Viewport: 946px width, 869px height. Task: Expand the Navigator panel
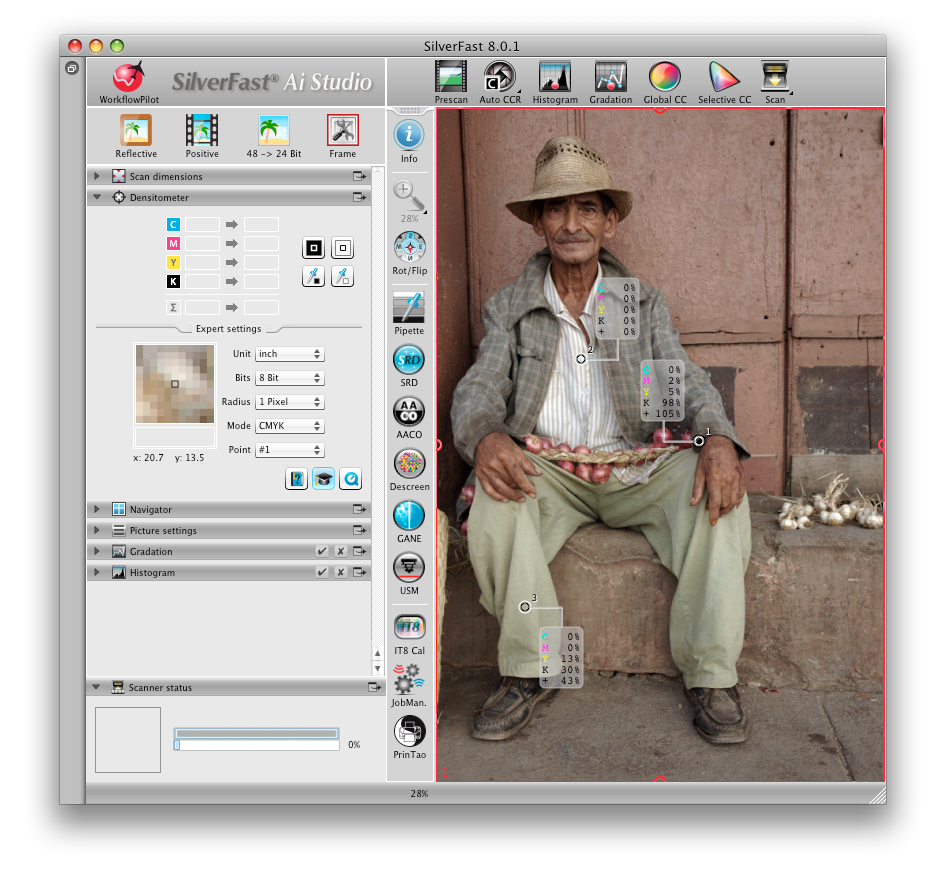point(97,510)
